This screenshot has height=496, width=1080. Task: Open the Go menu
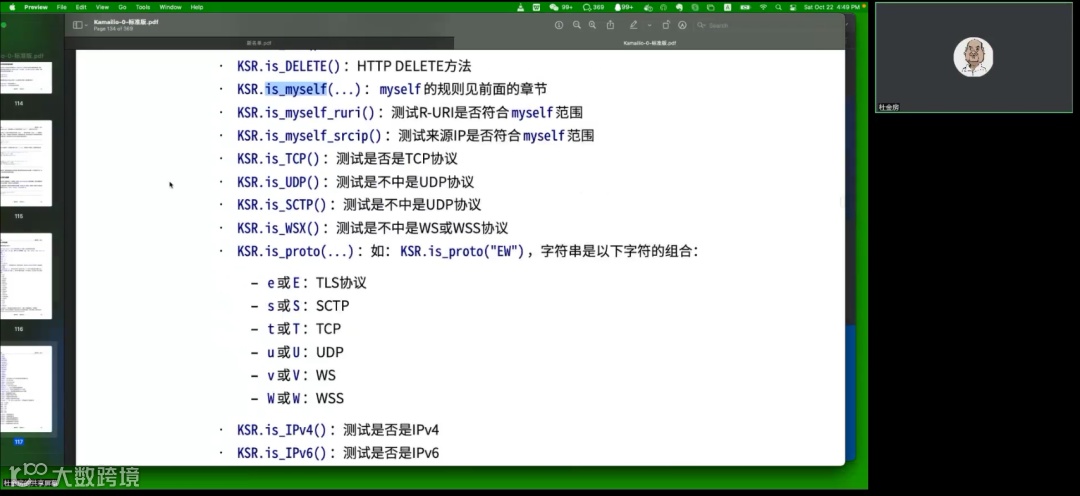click(x=123, y=7)
